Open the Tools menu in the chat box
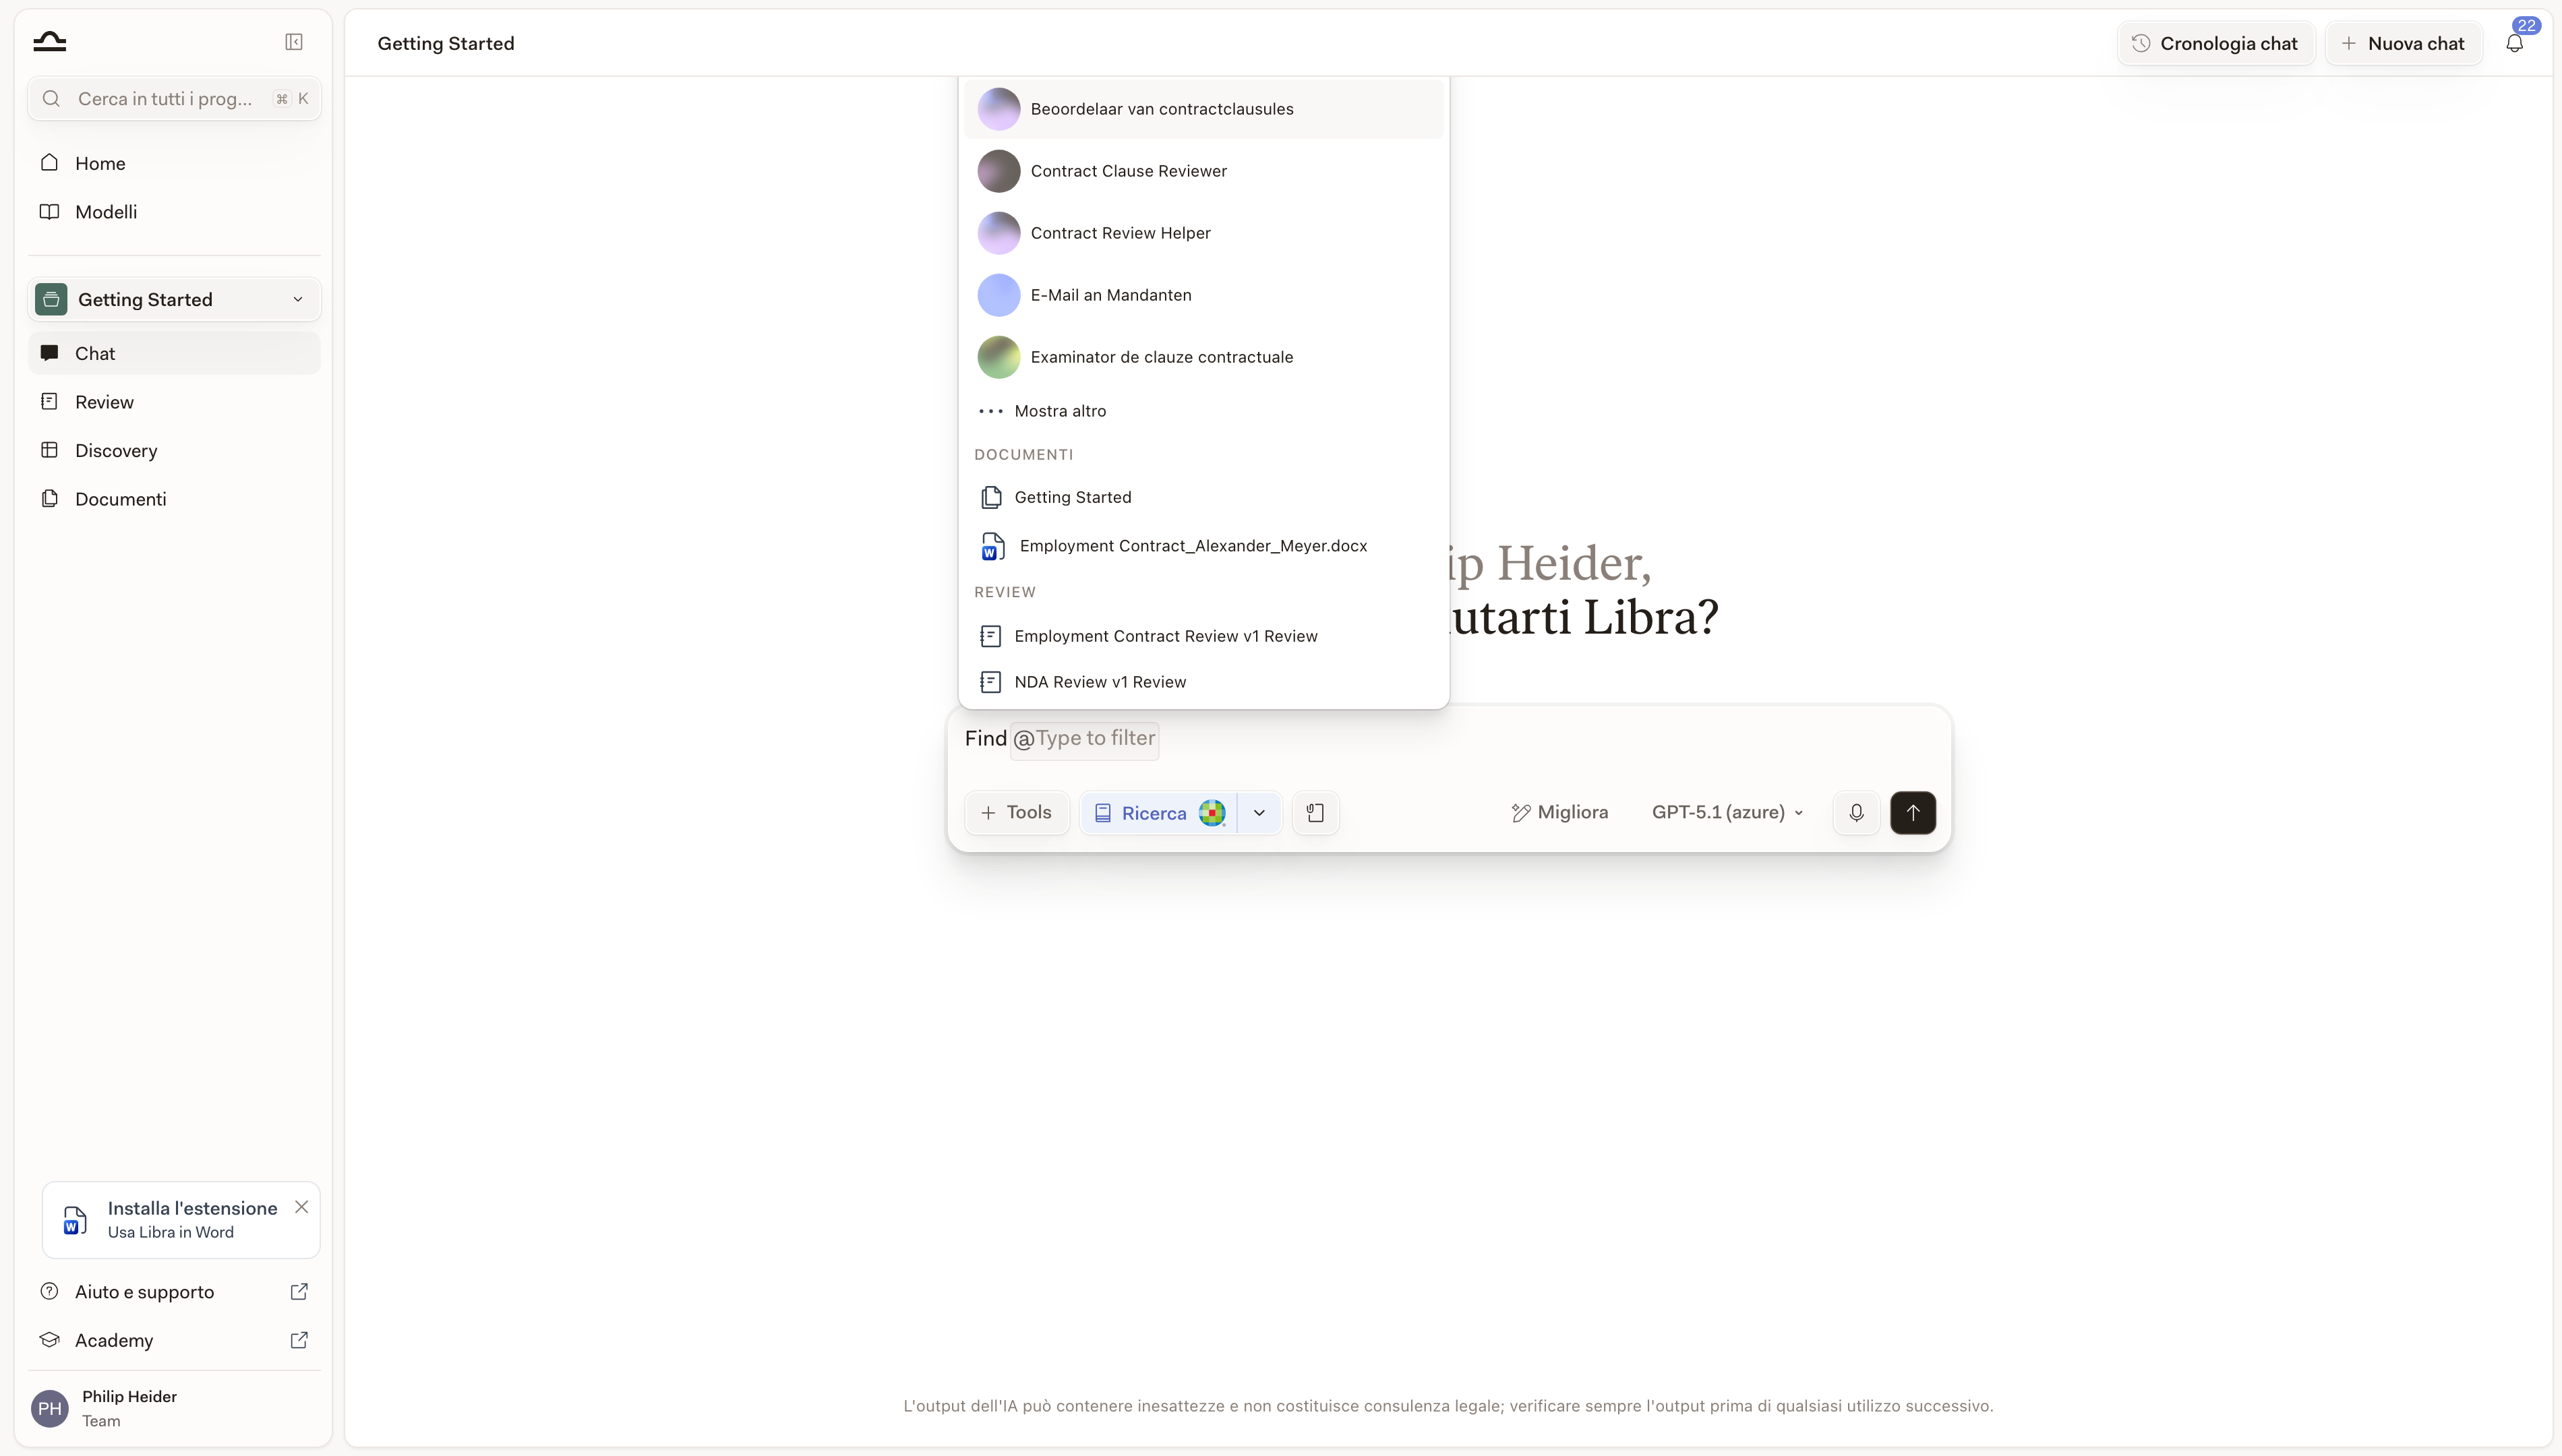The width and height of the screenshot is (2562, 1456). (x=1016, y=812)
